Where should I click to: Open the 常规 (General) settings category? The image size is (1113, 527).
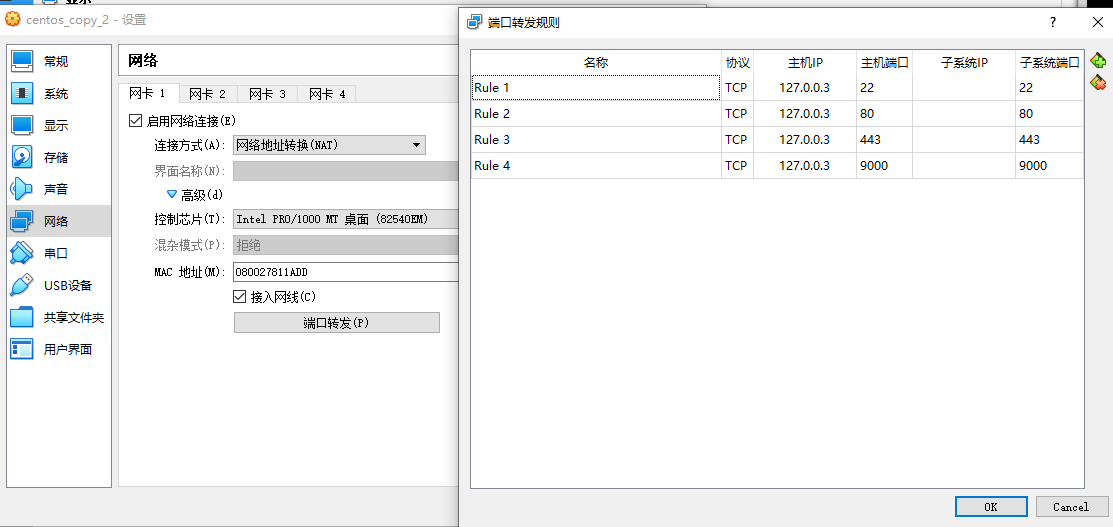[x=56, y=62]
